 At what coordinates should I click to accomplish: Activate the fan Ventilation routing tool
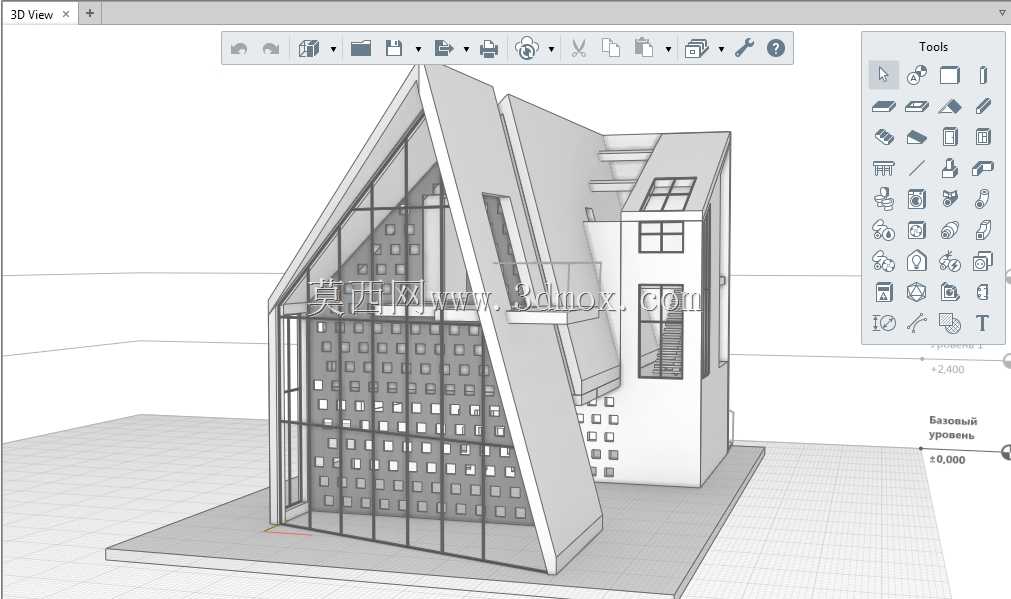(883, 261)
